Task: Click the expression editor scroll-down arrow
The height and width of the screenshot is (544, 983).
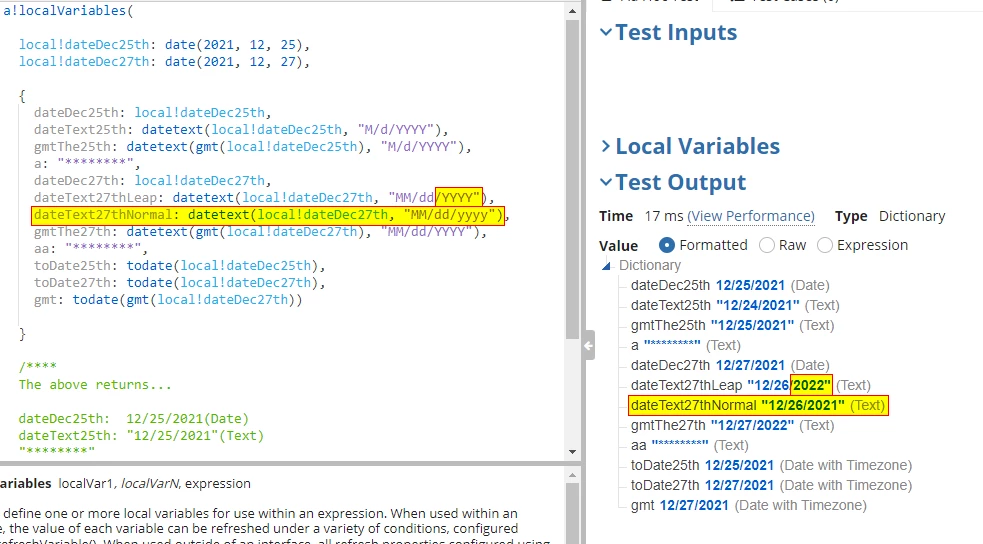Action: point(572,452)
